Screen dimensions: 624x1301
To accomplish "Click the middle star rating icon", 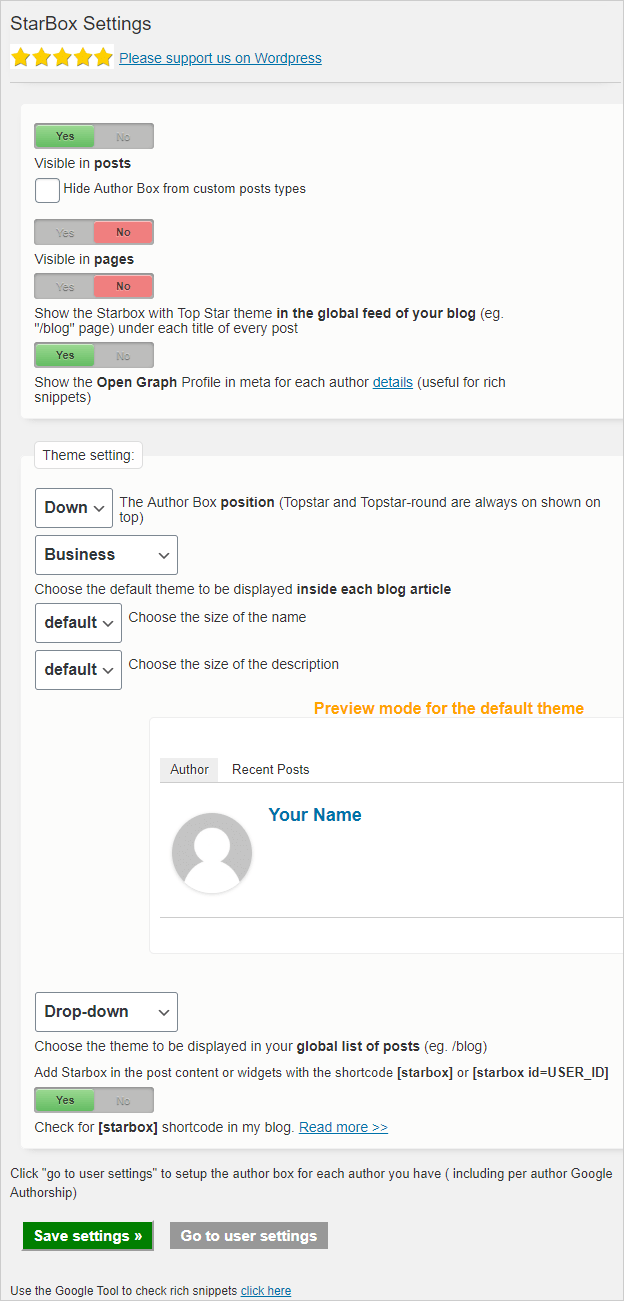I will [x=62, y=57].
